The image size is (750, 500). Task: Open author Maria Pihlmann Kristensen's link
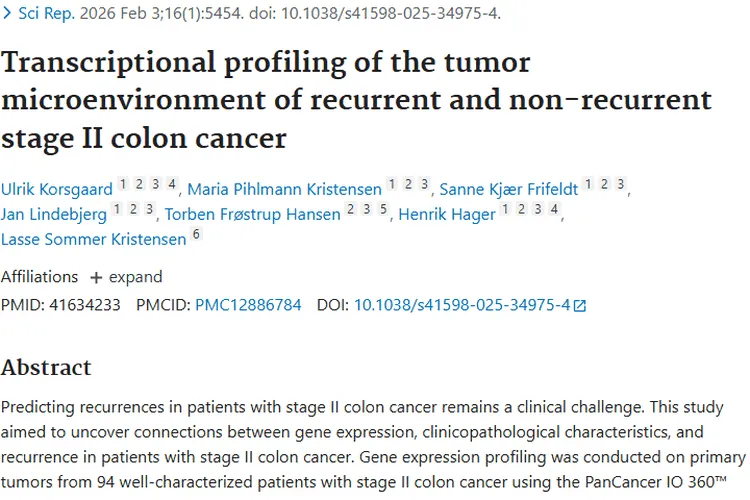point(284,187)
